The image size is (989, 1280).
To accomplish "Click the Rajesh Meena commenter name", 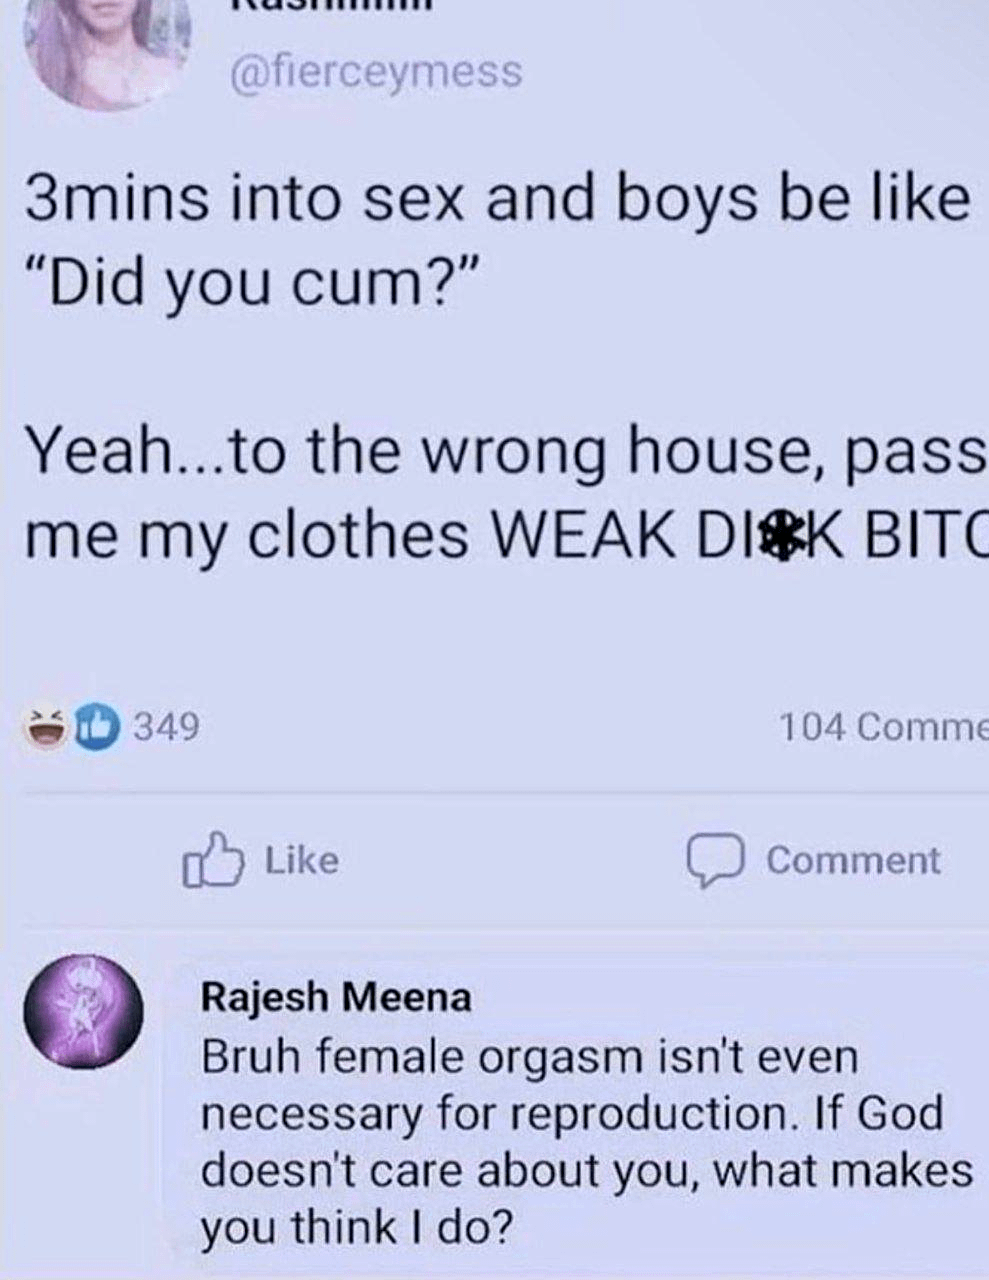I will coord(337,997).
